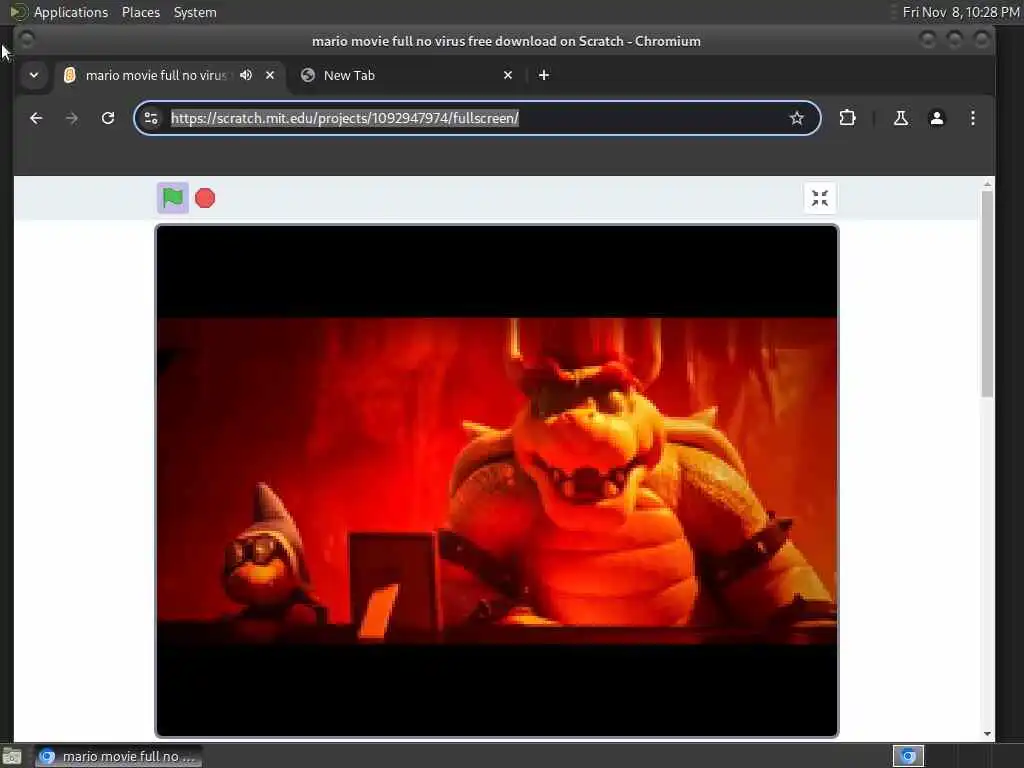Exit fullscreen mode using the shrink icon
This screenshot has width=1024, height=768.
pyautogui.click(x=820, y=198)
